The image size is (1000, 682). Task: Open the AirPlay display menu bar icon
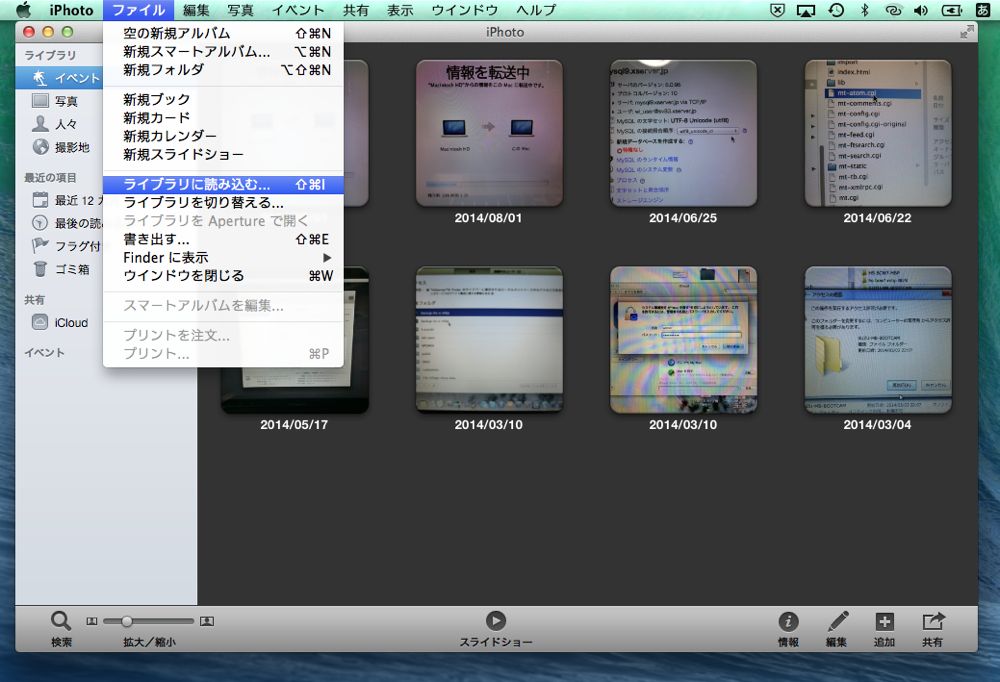[x=806, y=10]
